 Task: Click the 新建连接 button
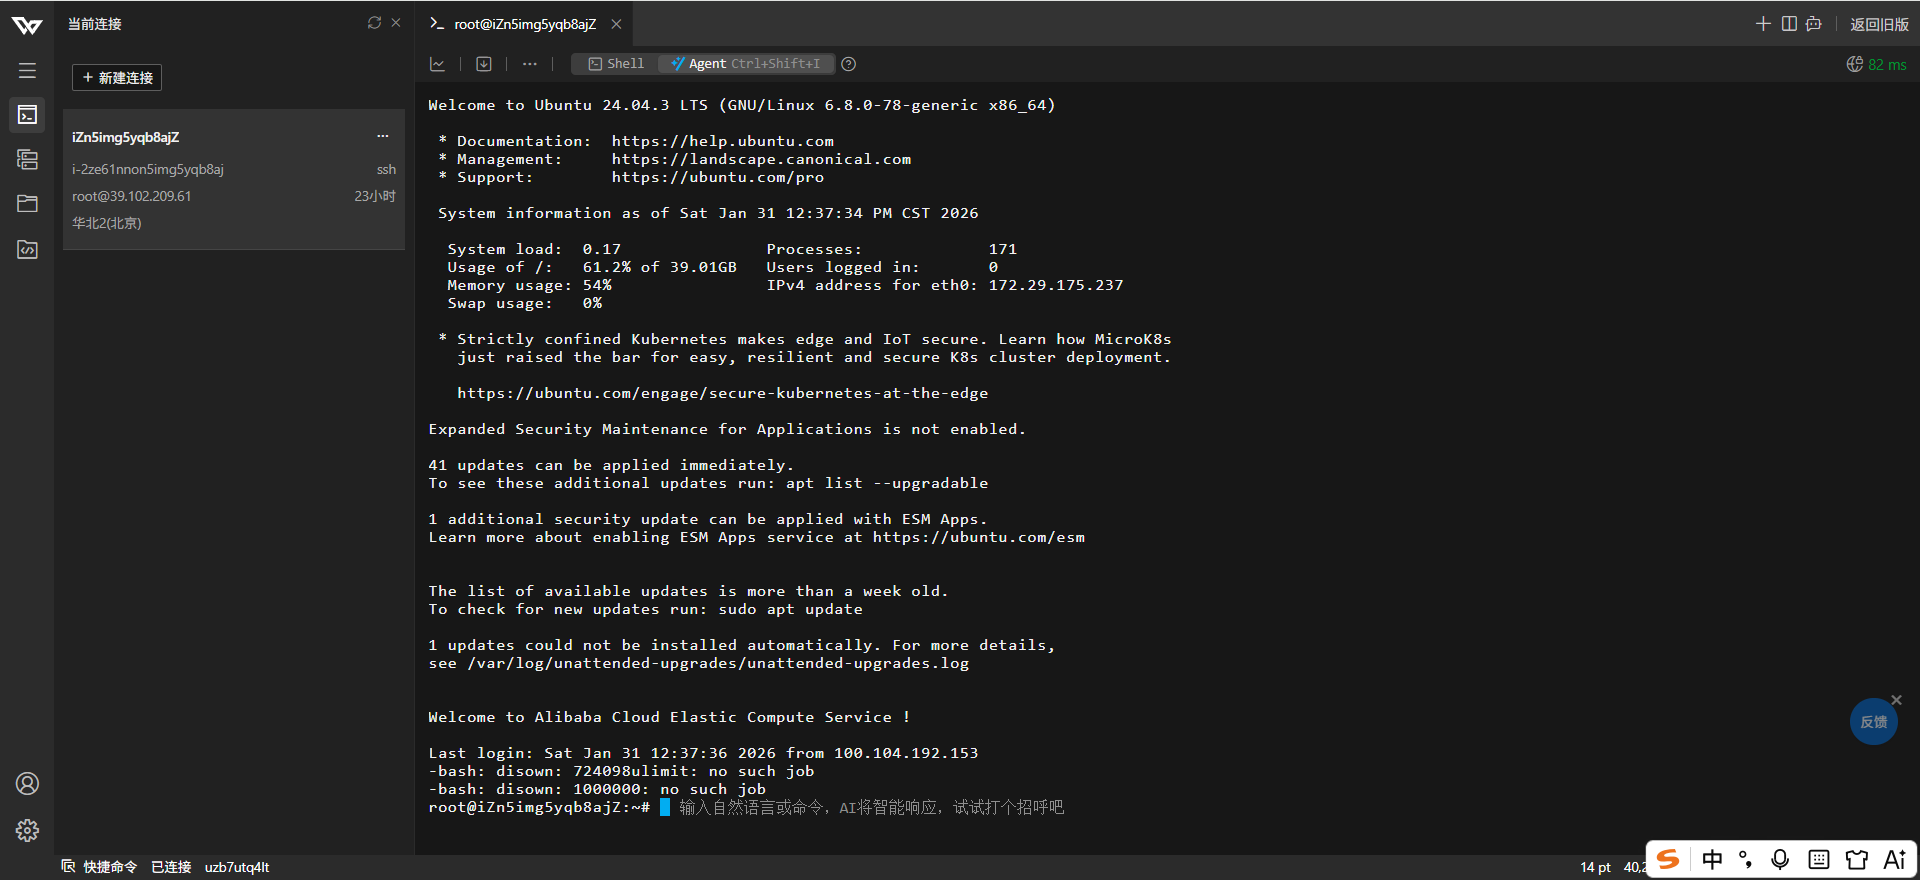coord(117,77)
